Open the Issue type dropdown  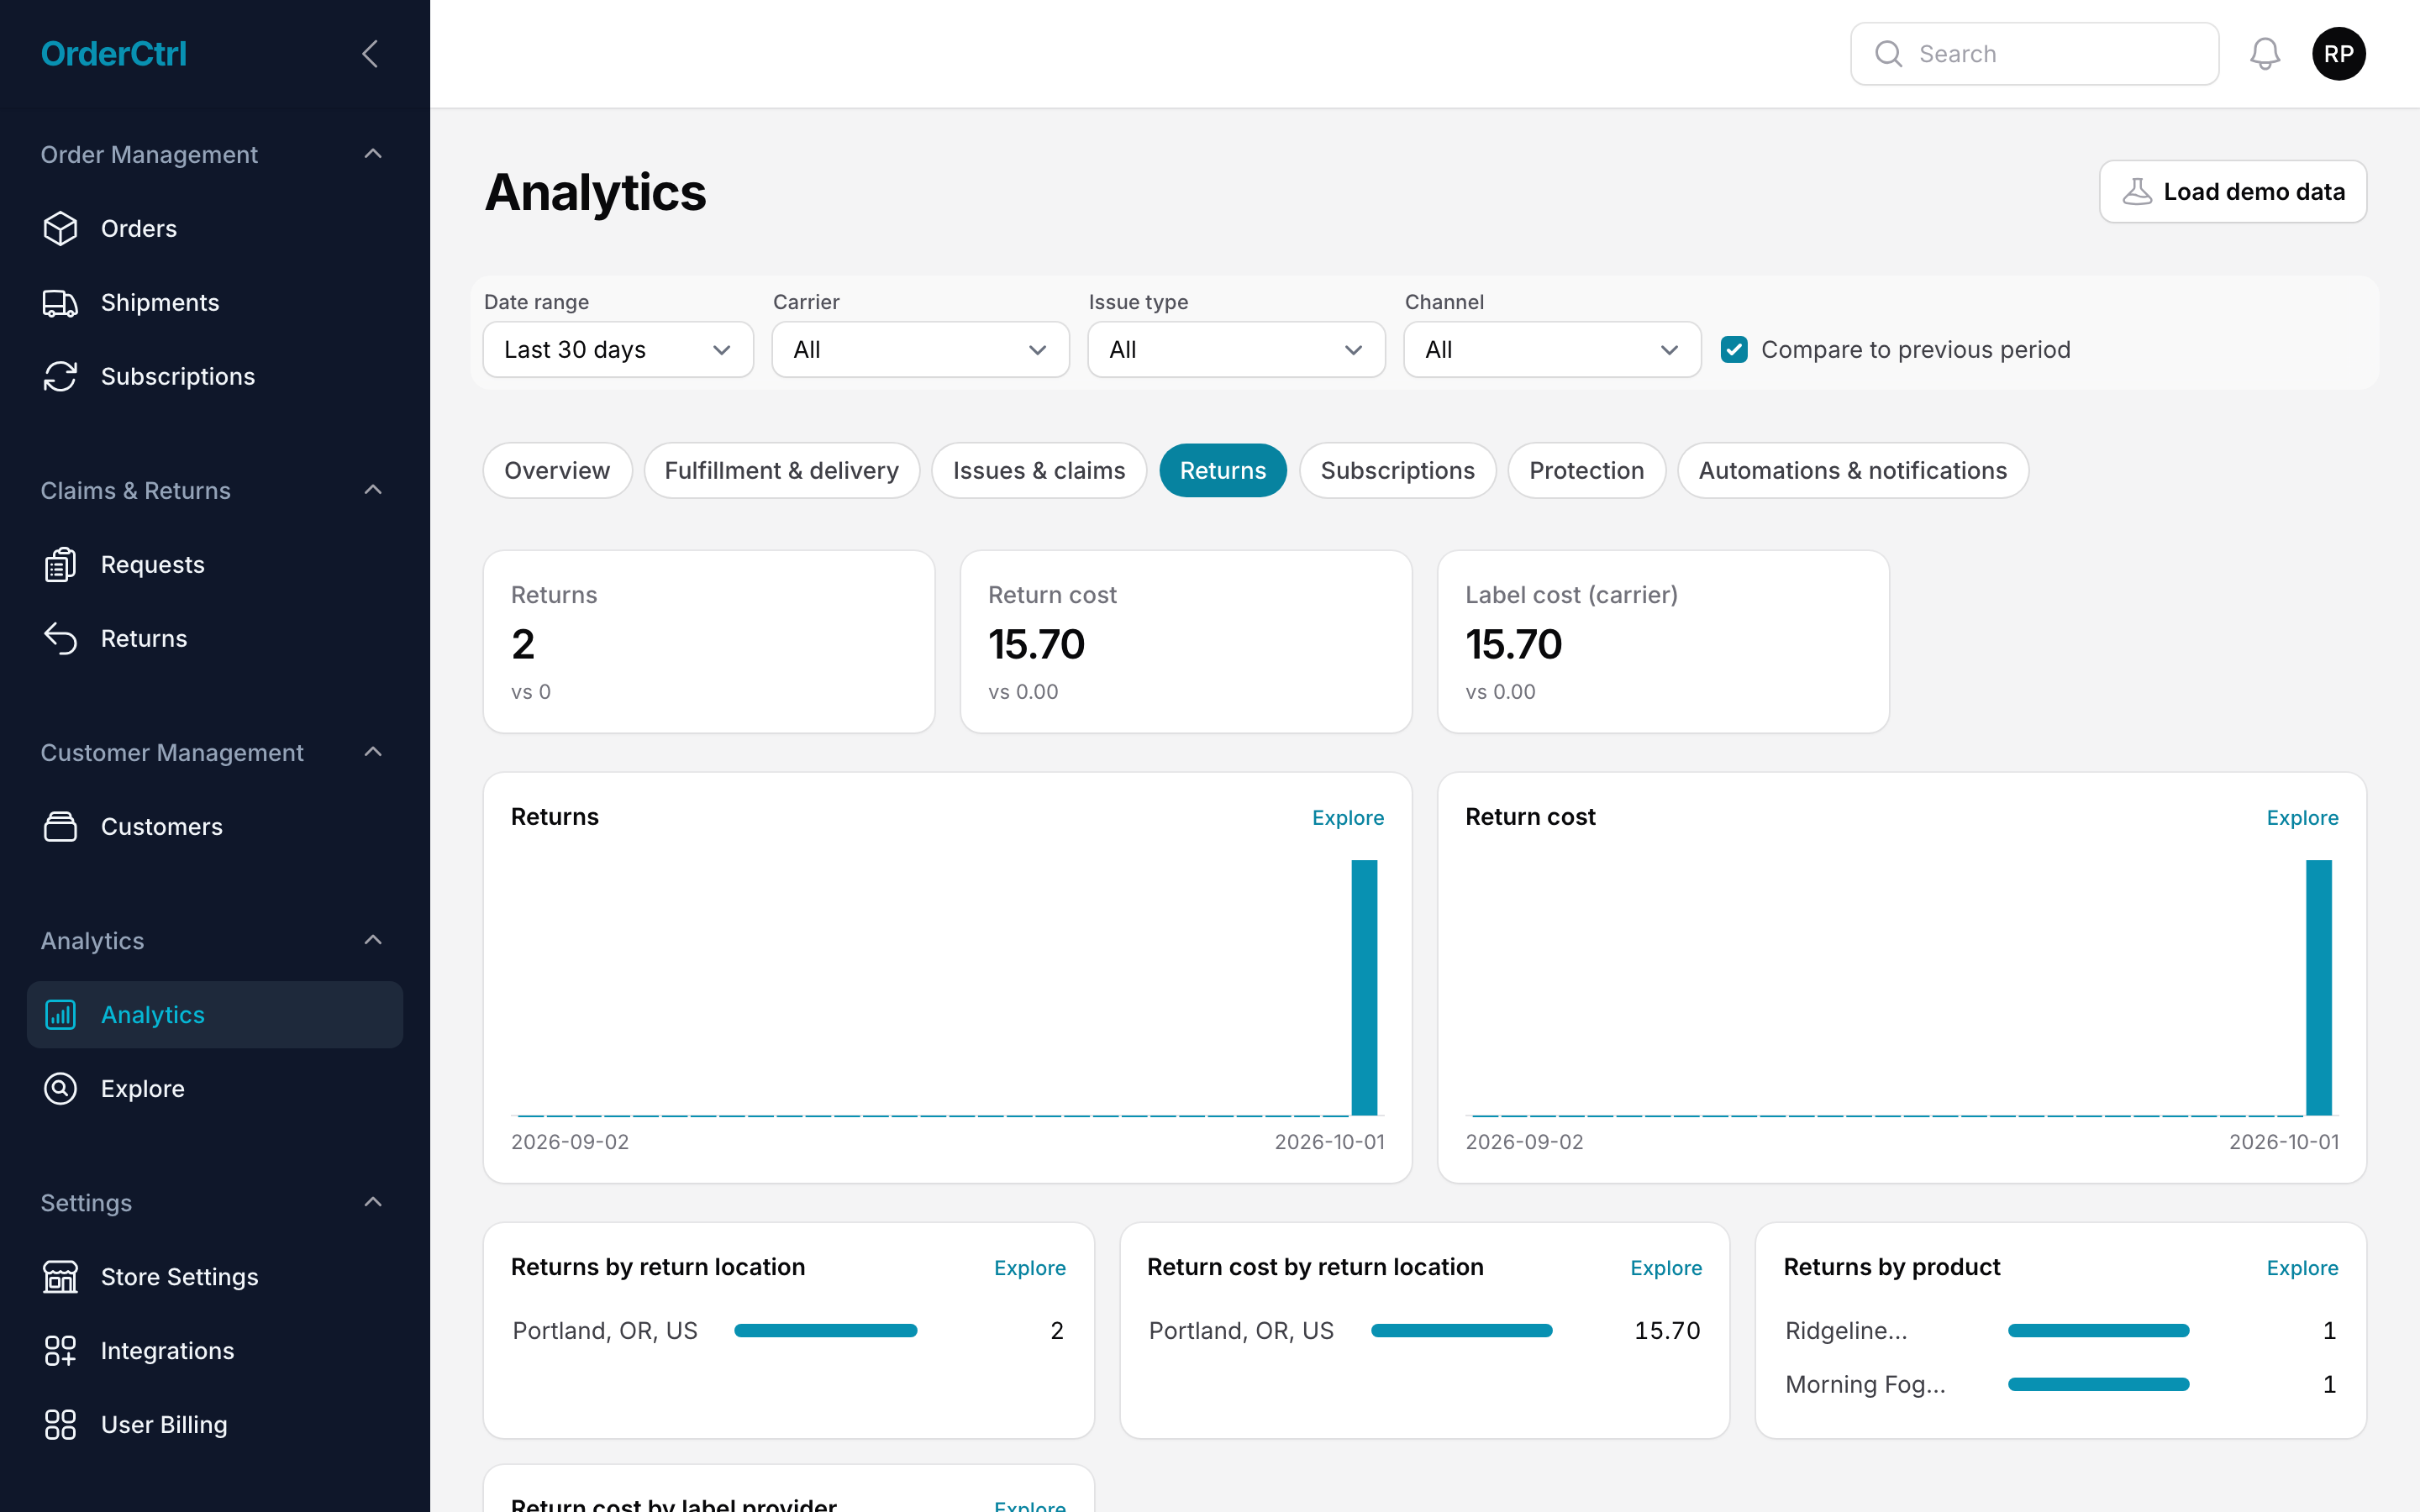1236,350
